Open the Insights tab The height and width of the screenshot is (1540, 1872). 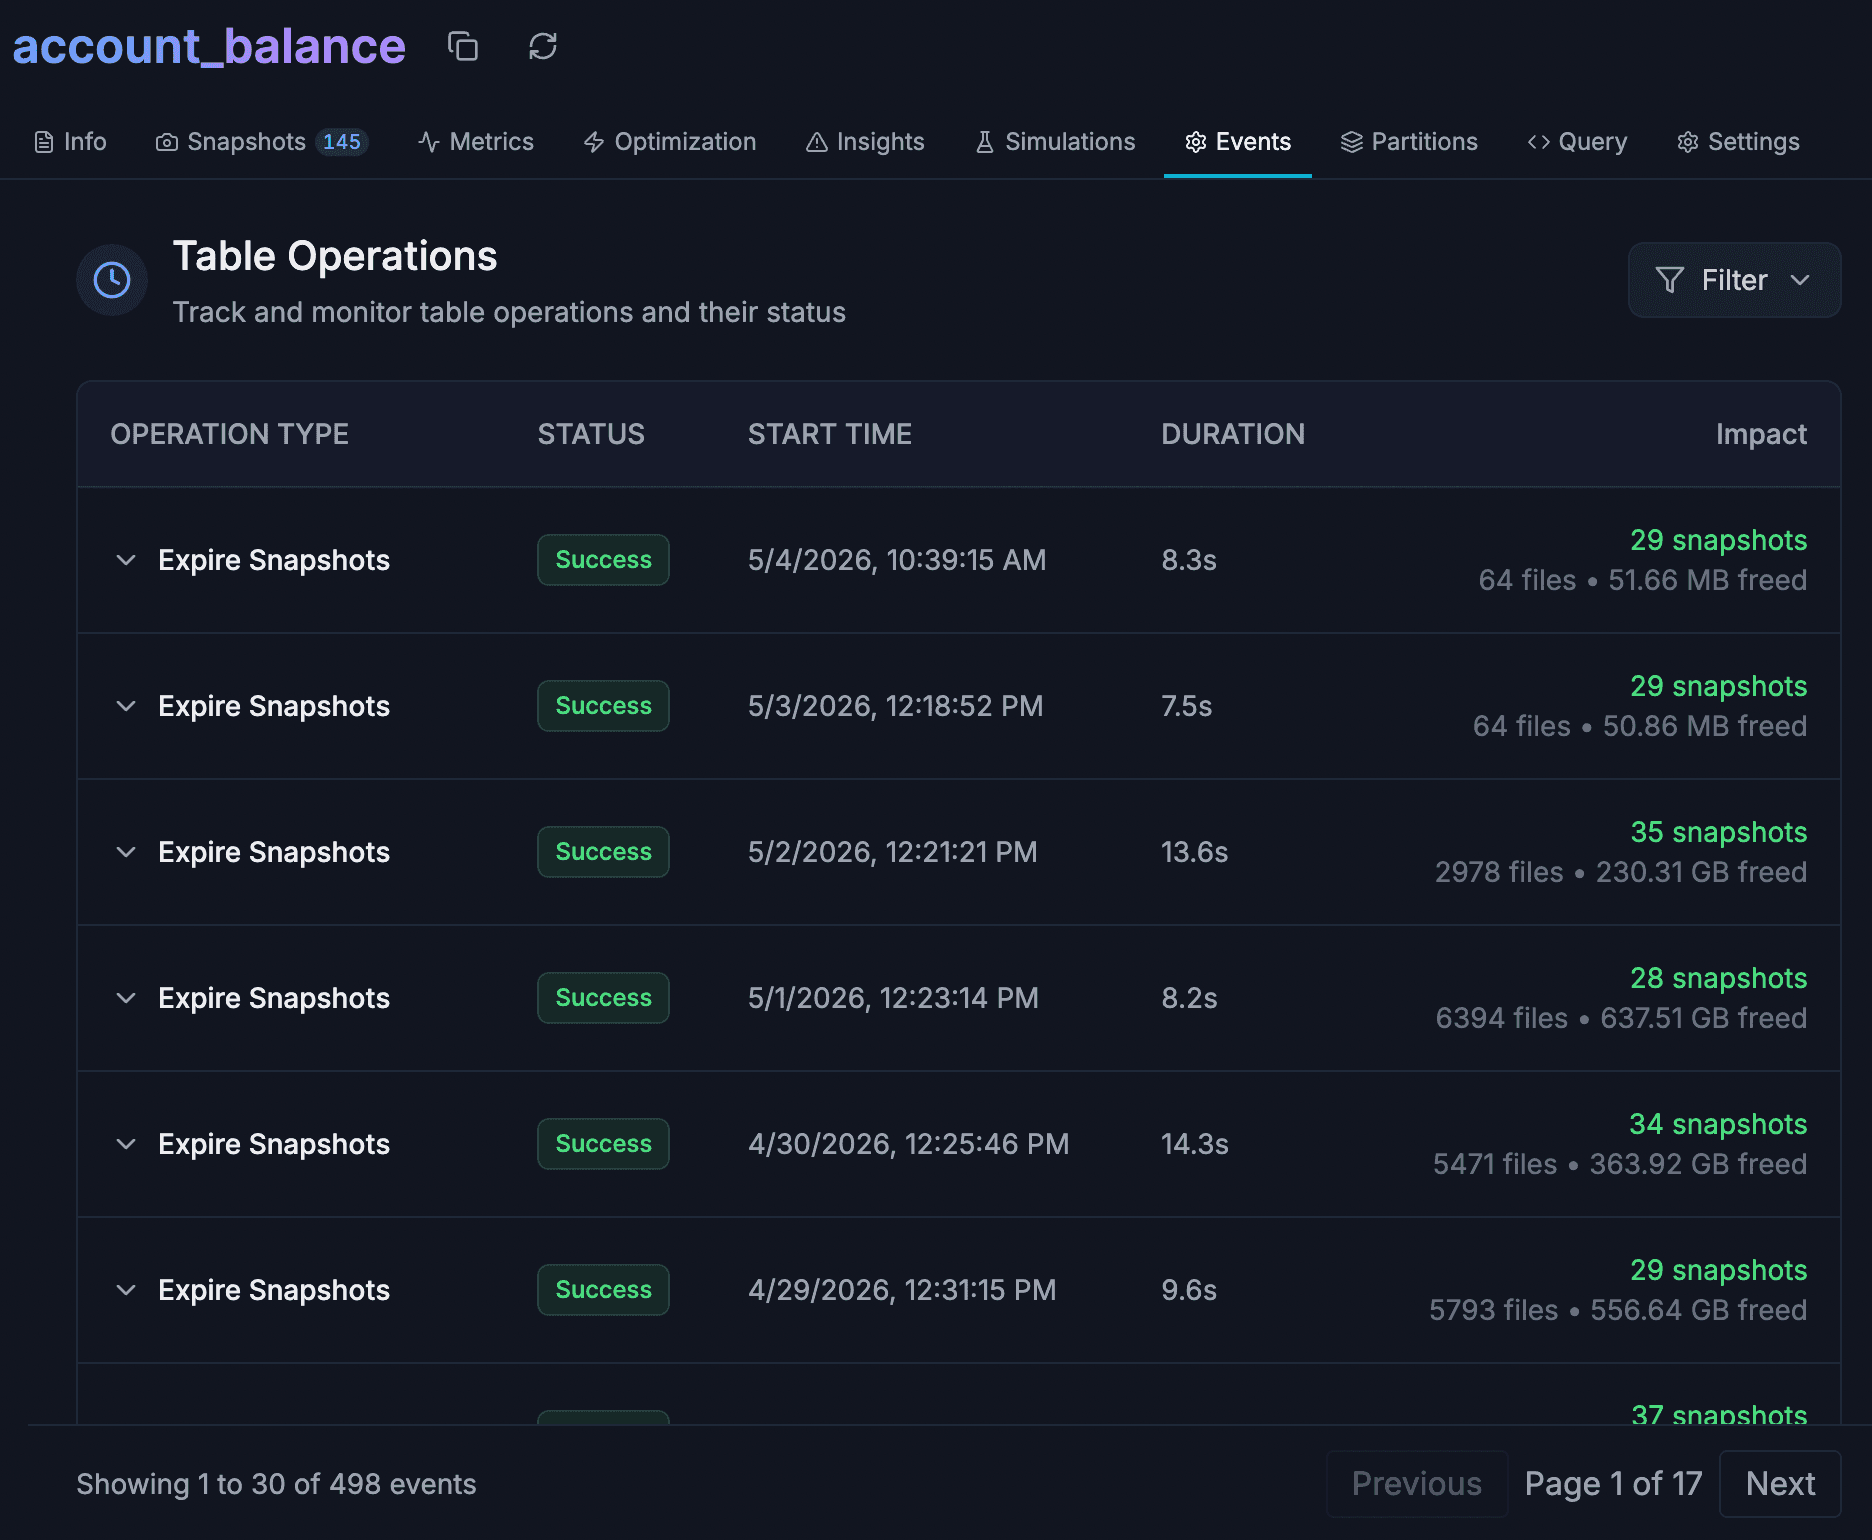tap(865, 142)
